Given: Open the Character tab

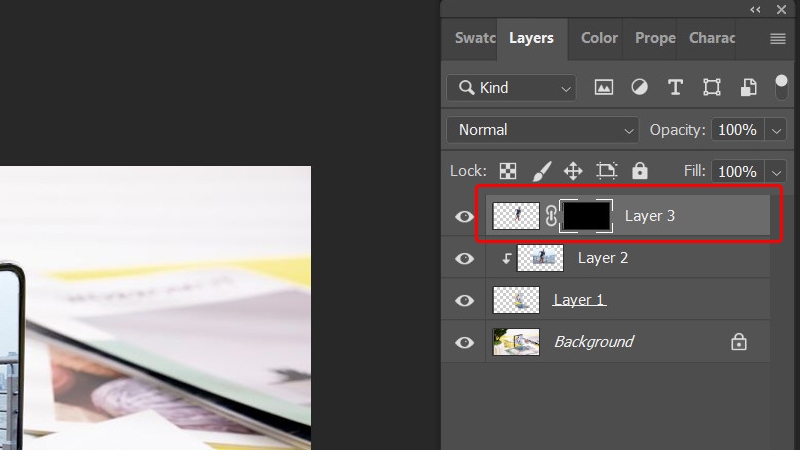Looking at the screenshot, I should pos(712,38).
